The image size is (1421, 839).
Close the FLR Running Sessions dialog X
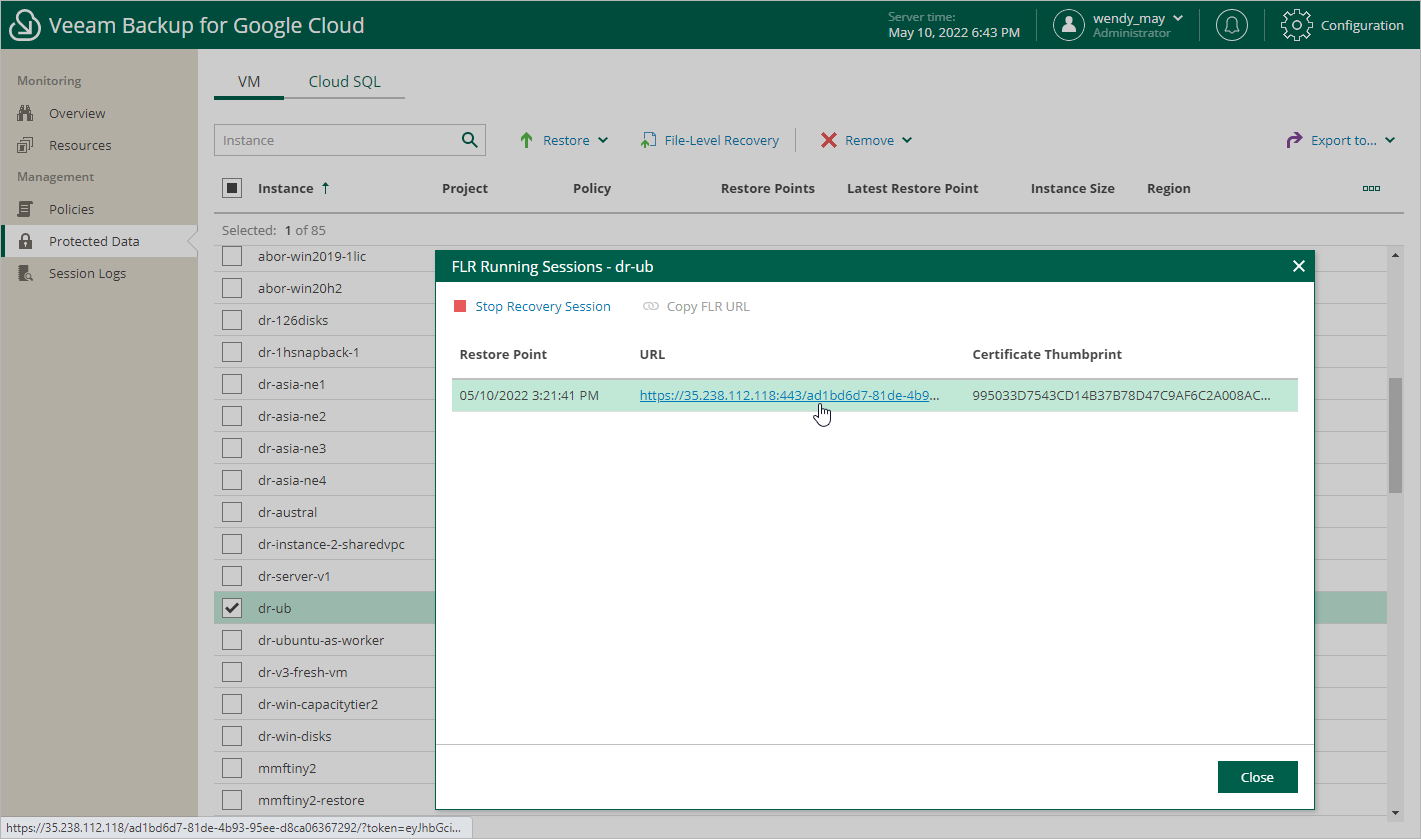pyautogui.click(x=1298, y=266)
